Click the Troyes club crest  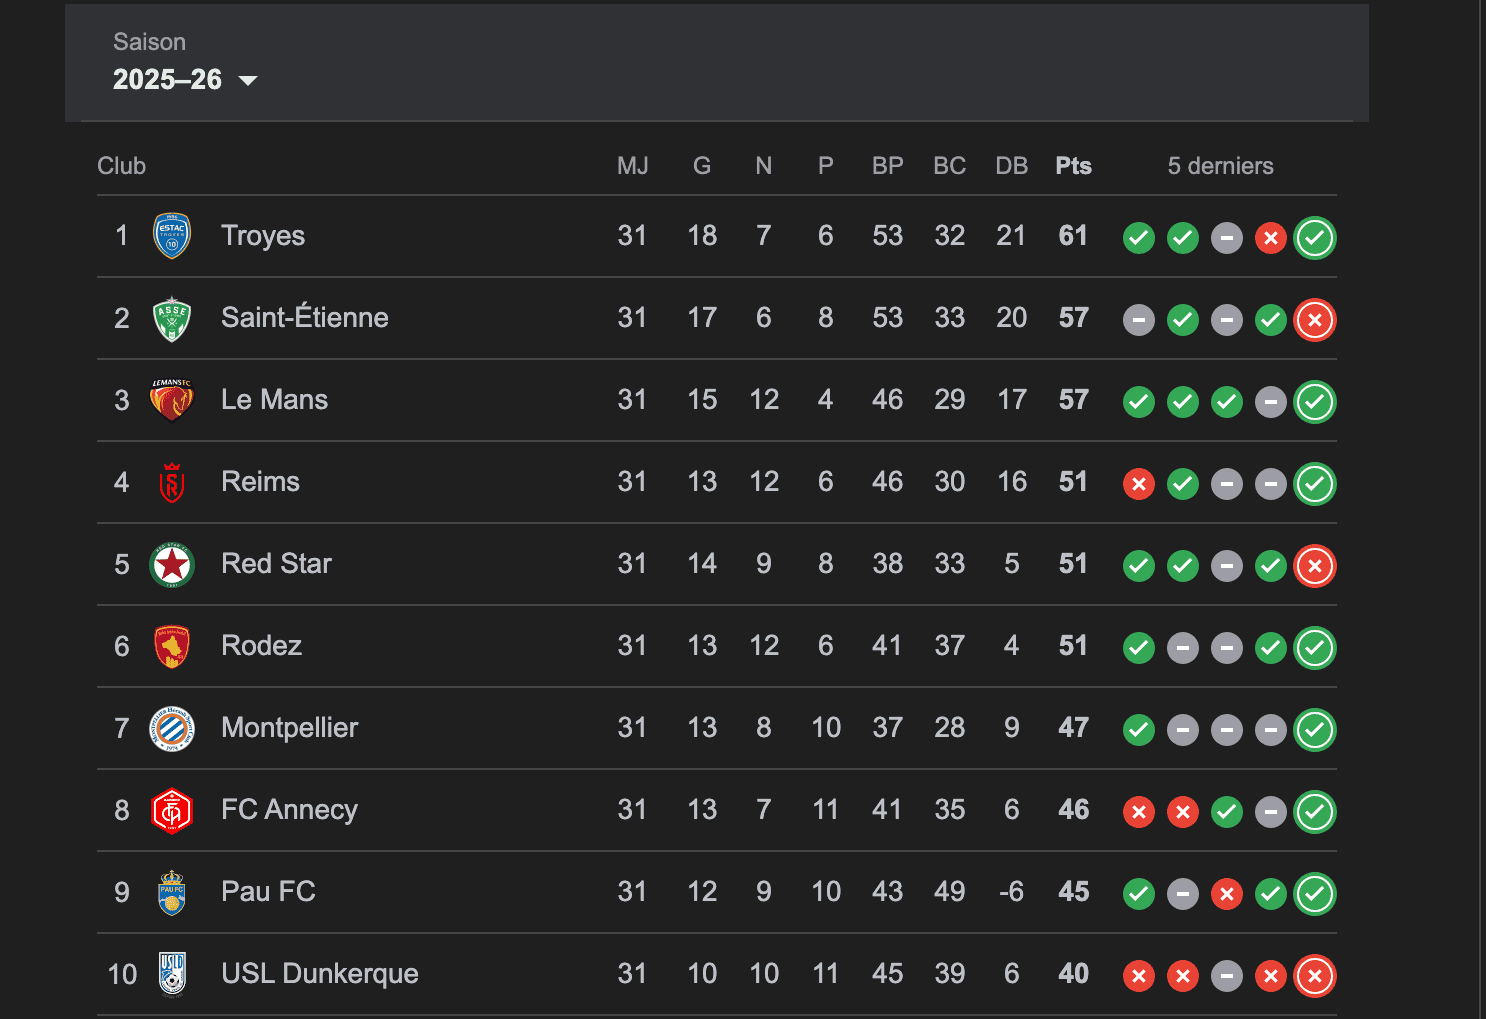point(172,236)
